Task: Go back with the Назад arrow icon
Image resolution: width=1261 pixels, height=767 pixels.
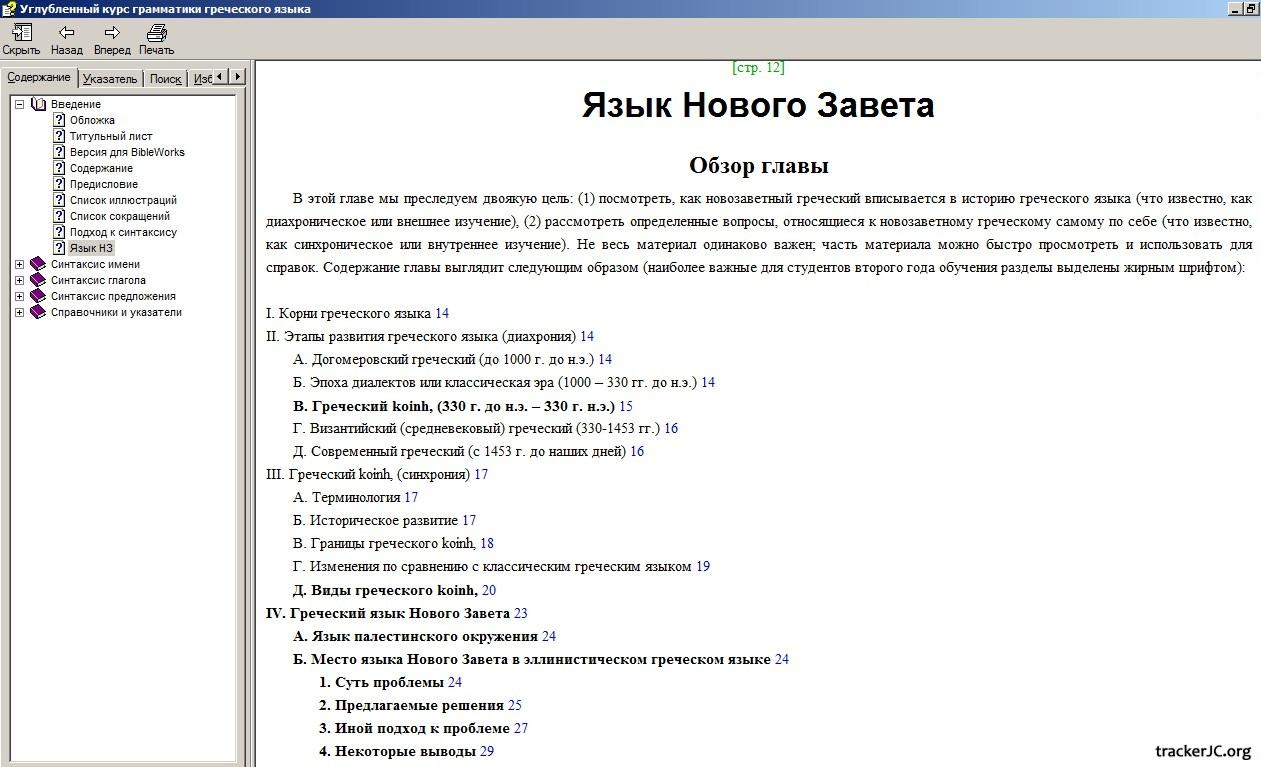Action: pos(66,33)
